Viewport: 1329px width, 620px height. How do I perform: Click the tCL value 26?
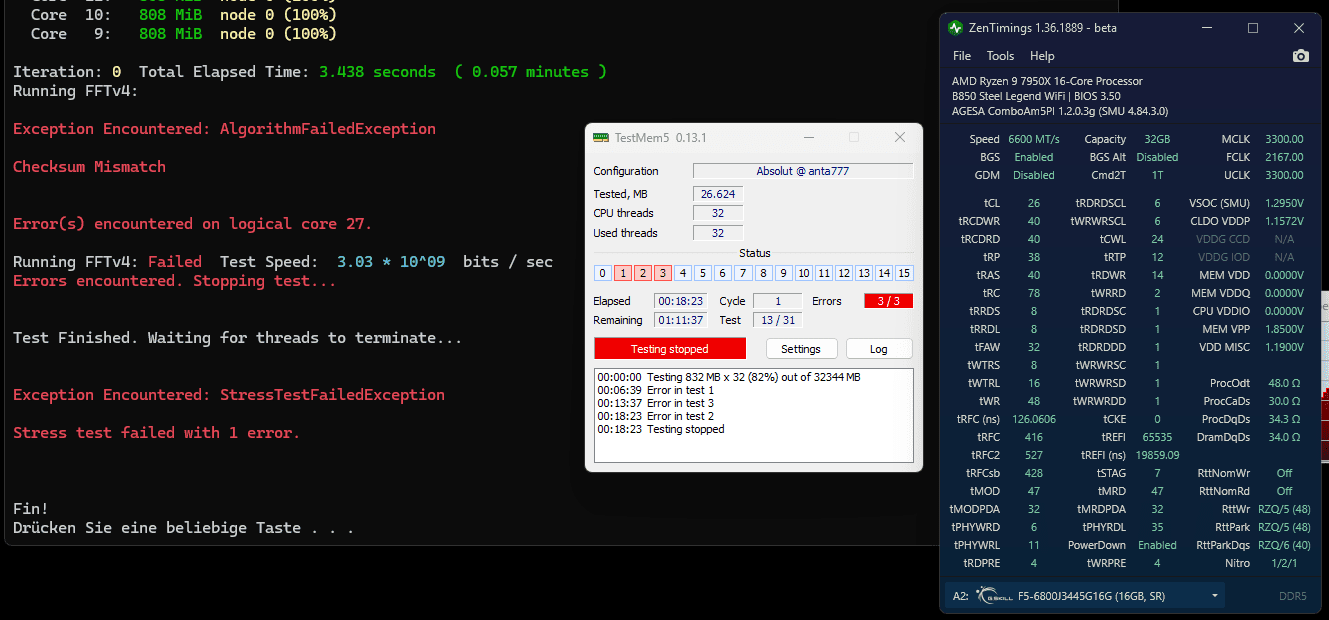point(1033,203)
